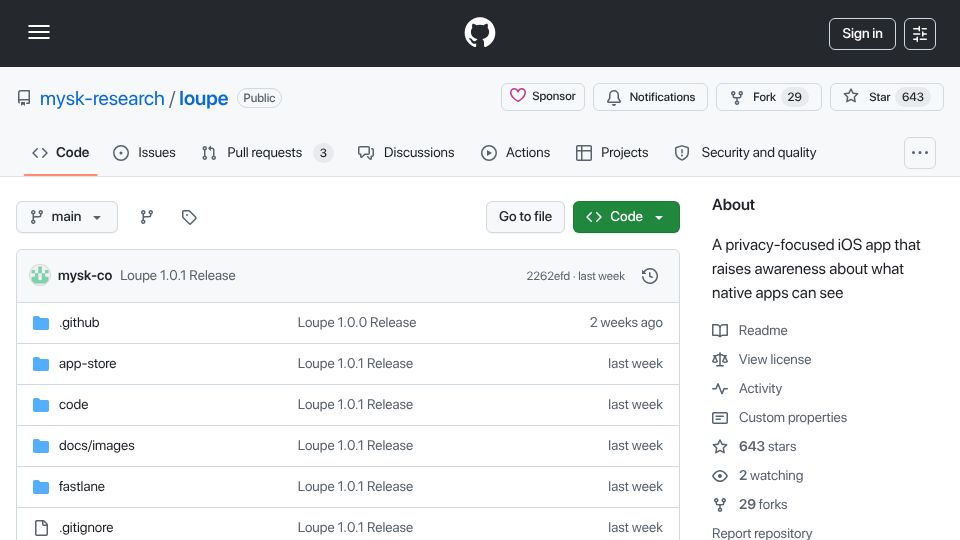
Task: Click the forks icon in About
Action: tap(720, 504)
